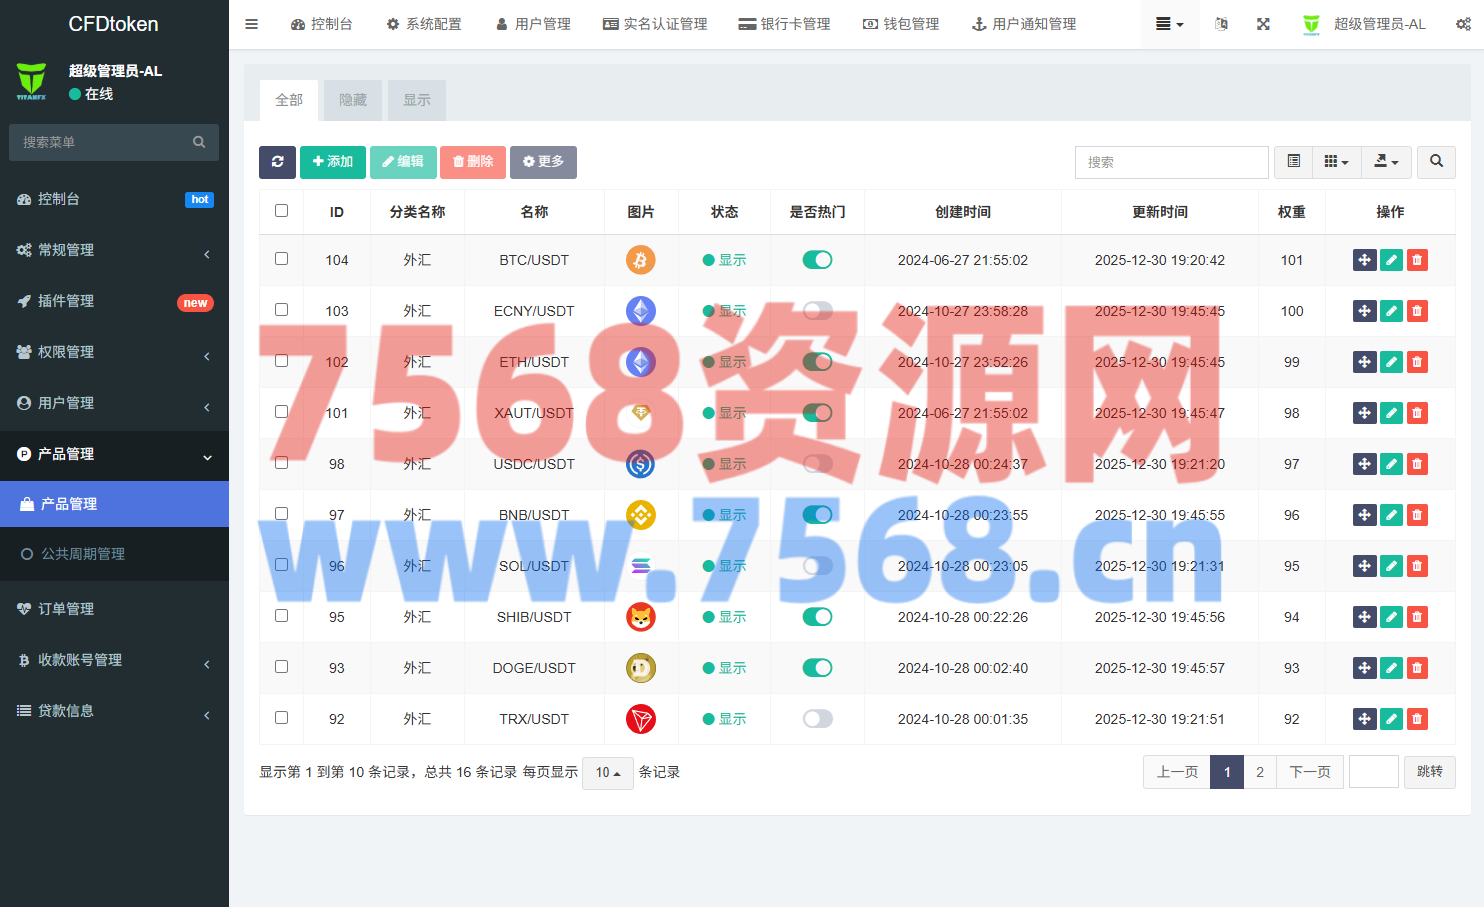Go to page 2 of results
This screenshot has width=1484, height=907.
click(x=1260, y=772)
